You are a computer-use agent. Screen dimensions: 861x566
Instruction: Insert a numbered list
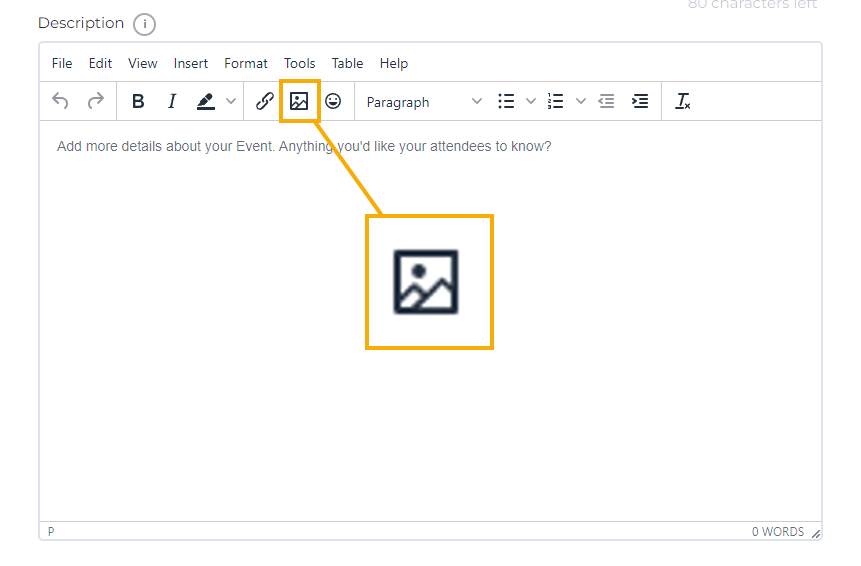(556, 101)
